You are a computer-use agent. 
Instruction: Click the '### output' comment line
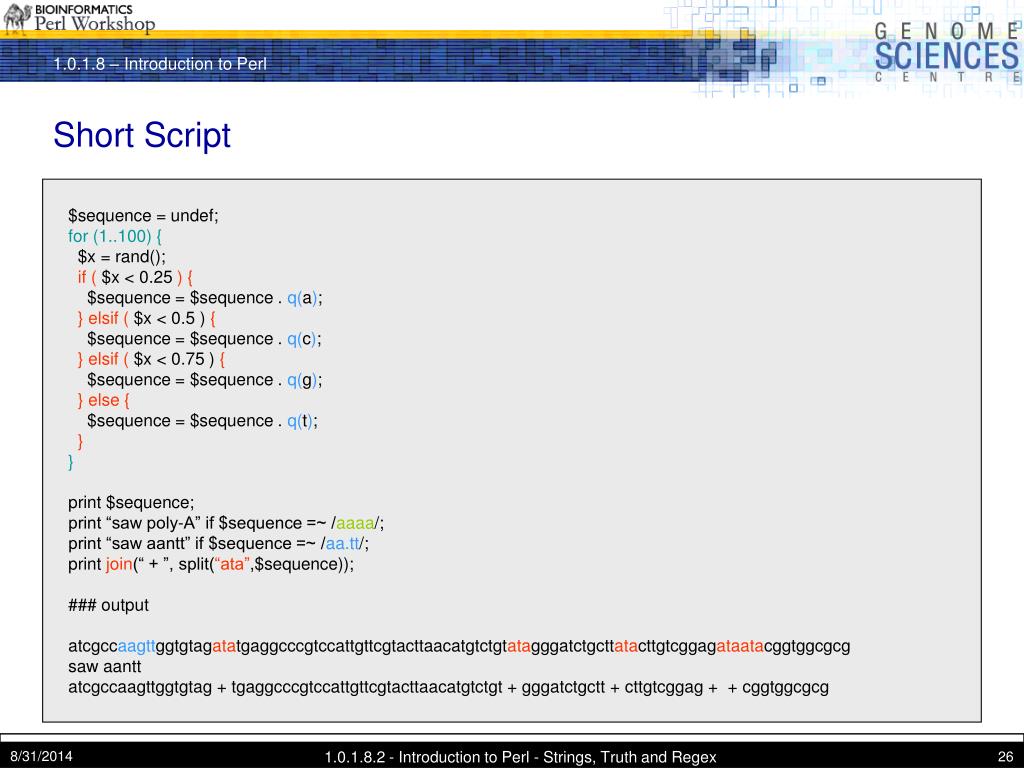[108, 605]
